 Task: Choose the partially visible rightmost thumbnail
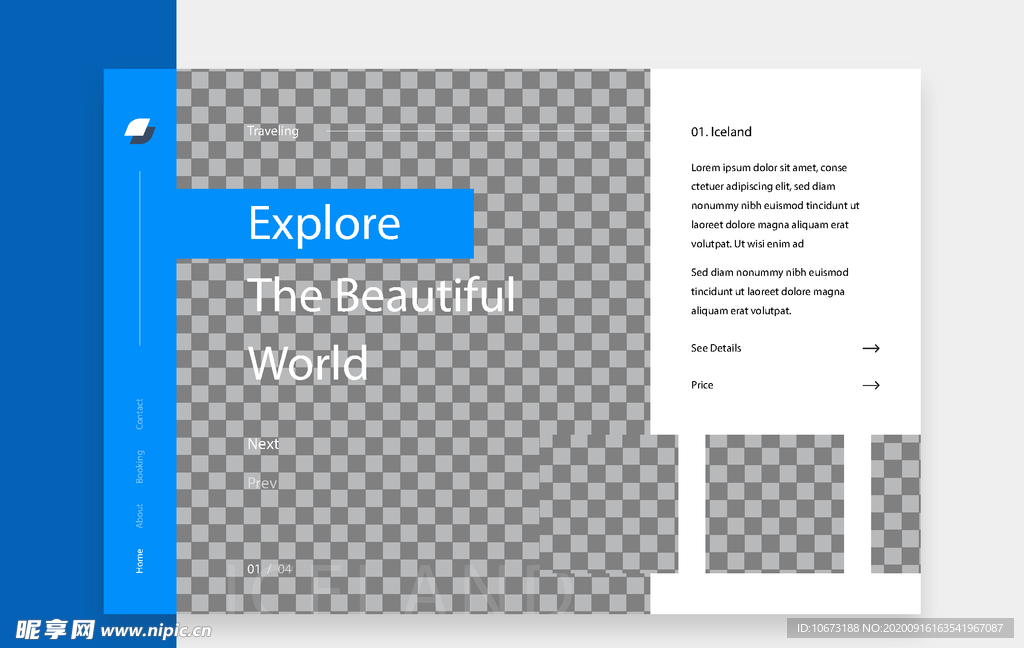click(895, 503)
